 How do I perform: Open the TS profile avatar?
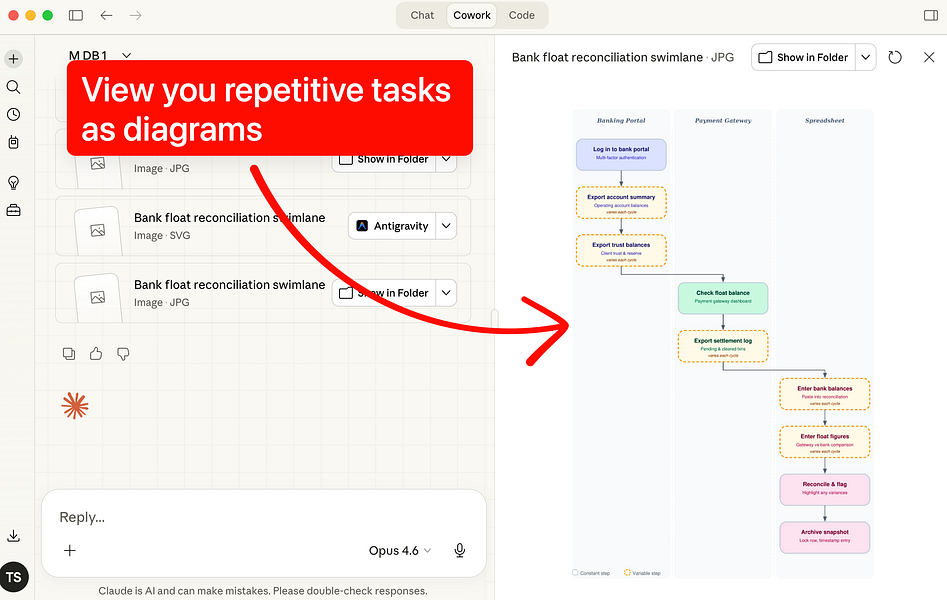tap(14, 577)
